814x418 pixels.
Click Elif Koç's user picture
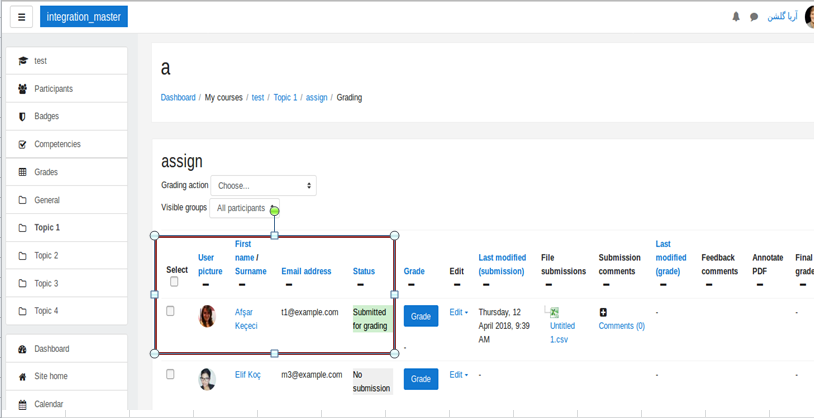click(207, 380)
